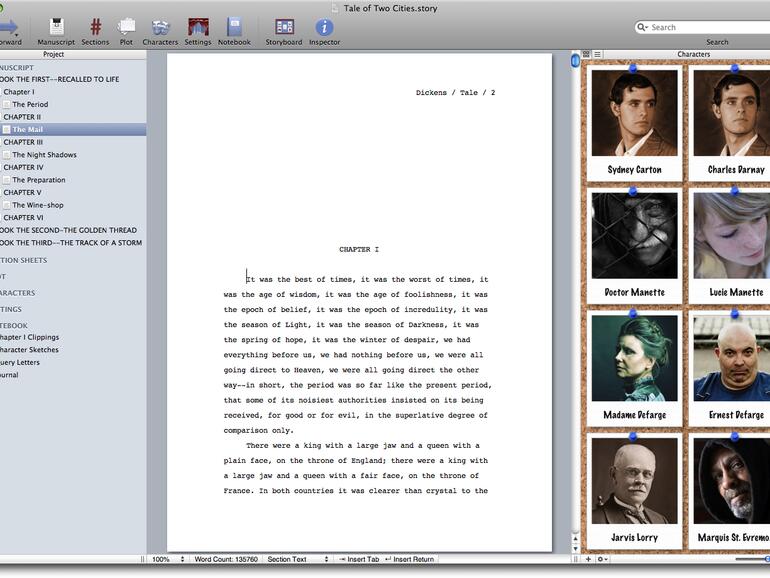
Task: Open the Section Text style dropdown
Action: (294, 559)
